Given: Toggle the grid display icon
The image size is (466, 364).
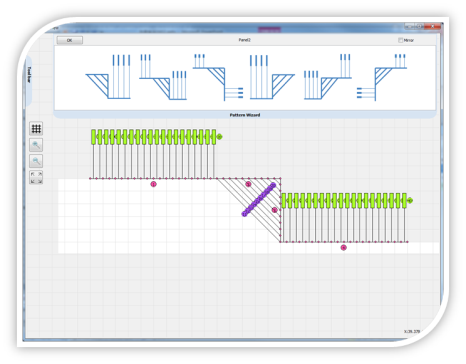Looking at the screenshot, I should point(36,129).
